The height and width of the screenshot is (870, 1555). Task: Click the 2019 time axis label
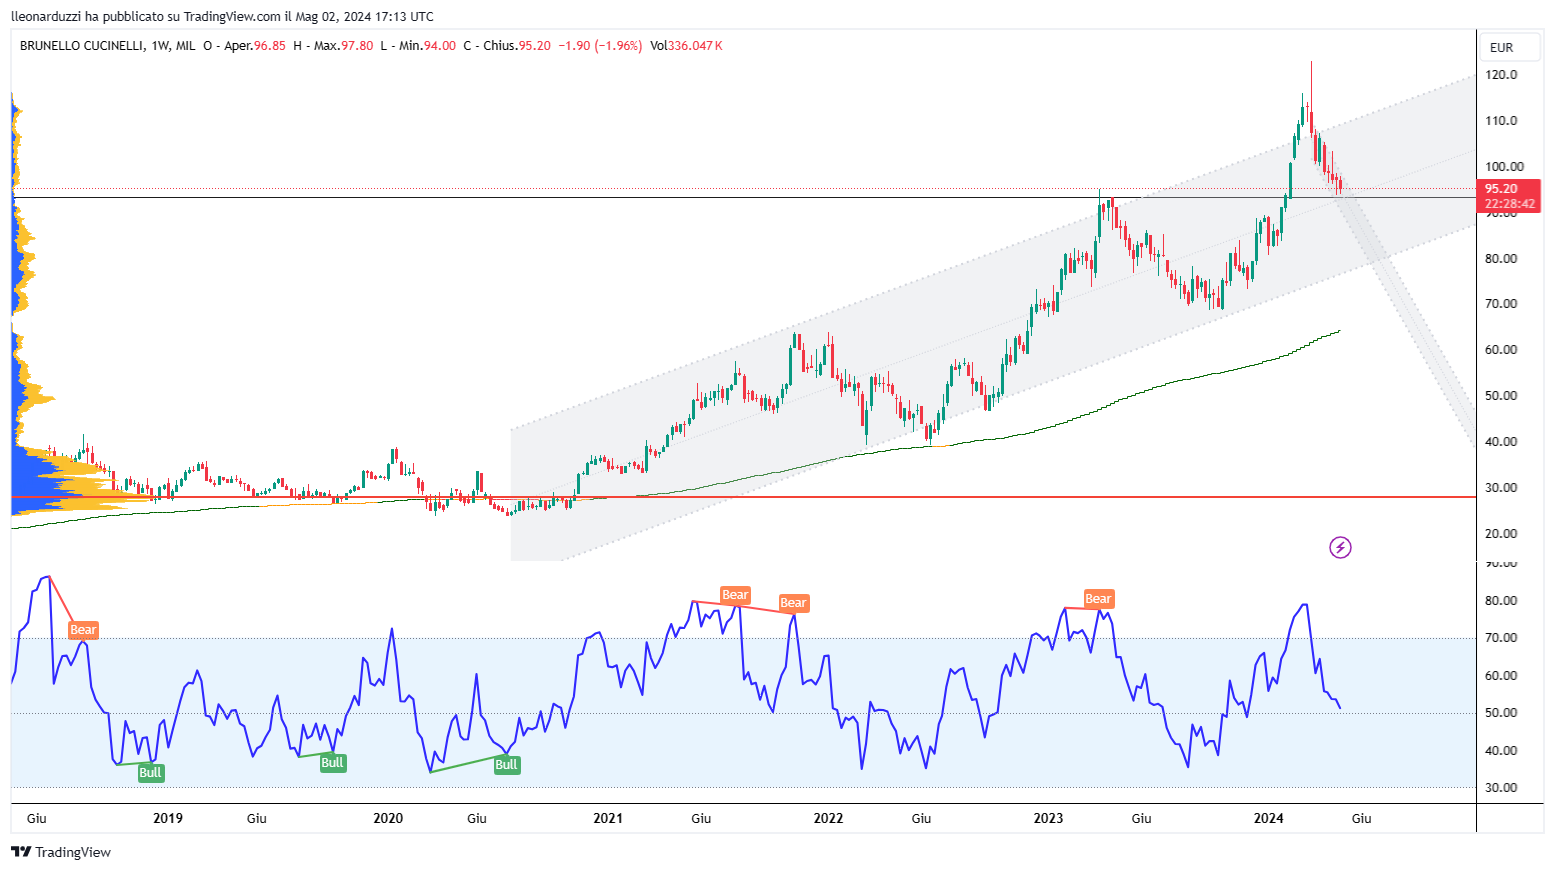pyautogui.click(x=168, y=818)
